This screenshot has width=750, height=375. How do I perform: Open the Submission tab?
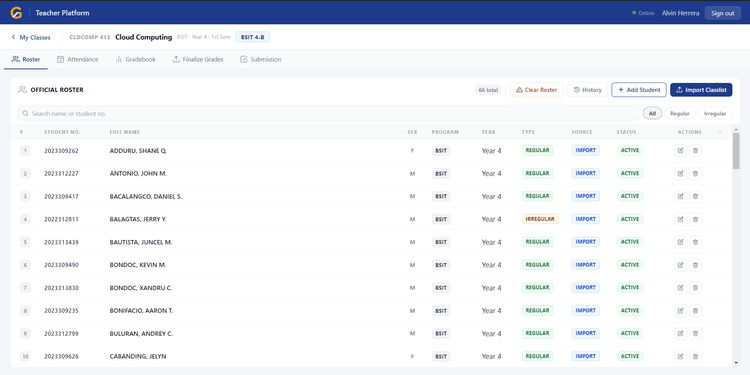[x=261, y=59]
